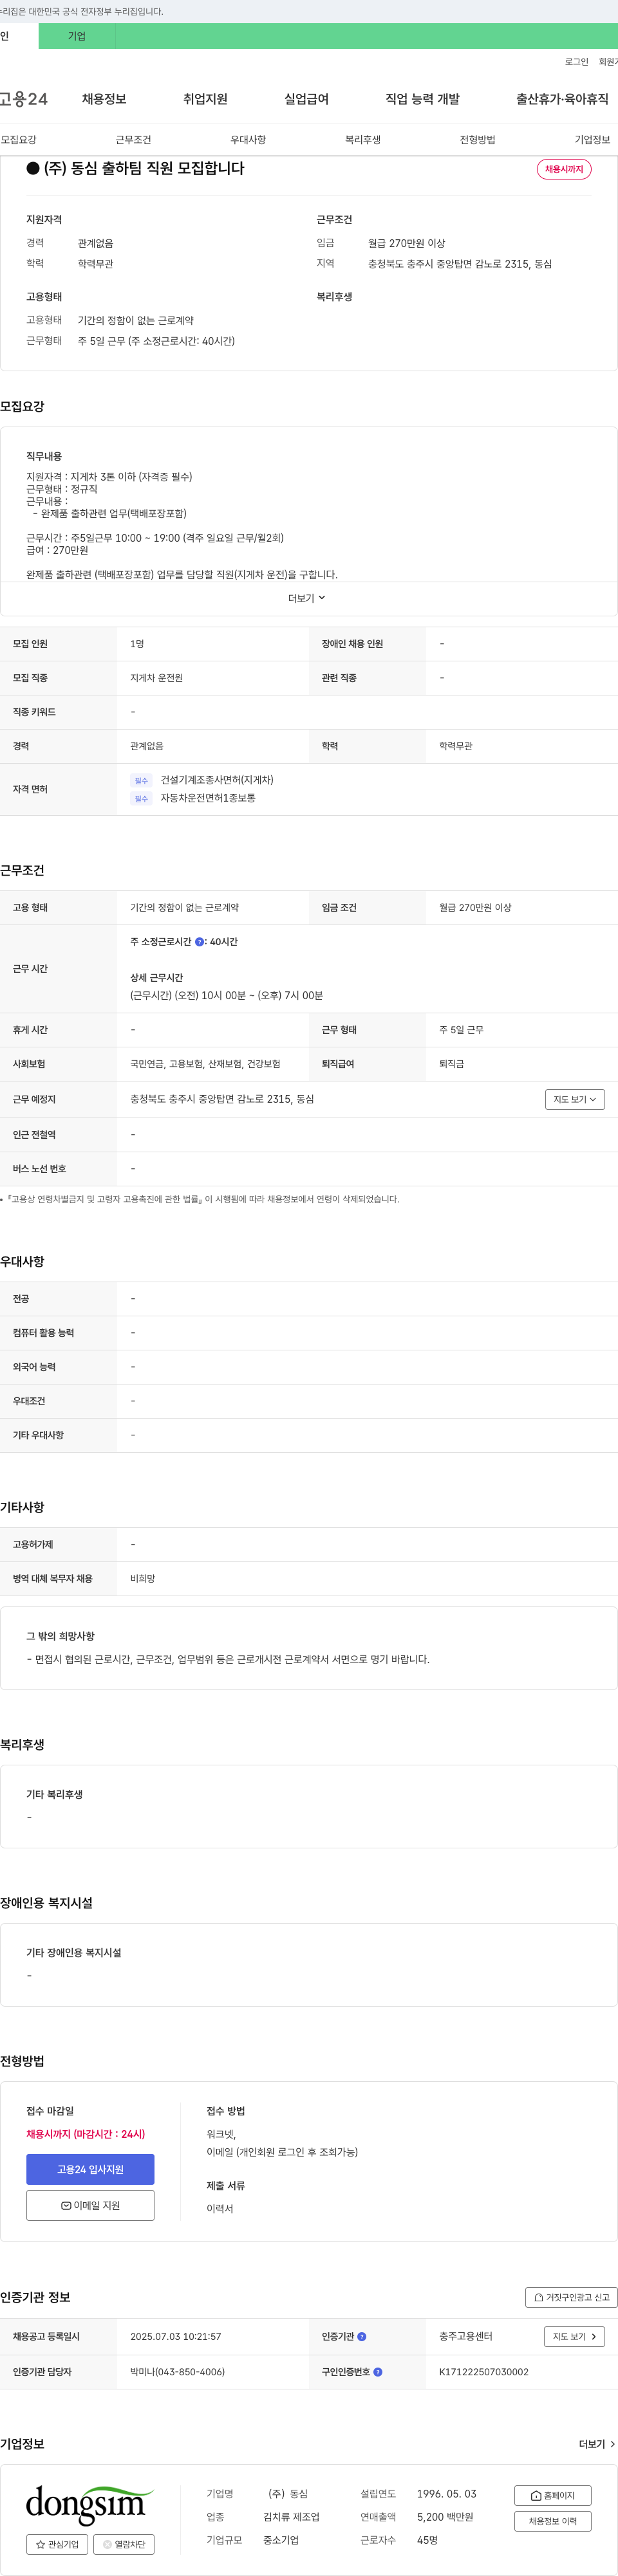Jump to the 기업정보 section tab
Viewport: 618px width, 2576px height.
tap(592, 140)
